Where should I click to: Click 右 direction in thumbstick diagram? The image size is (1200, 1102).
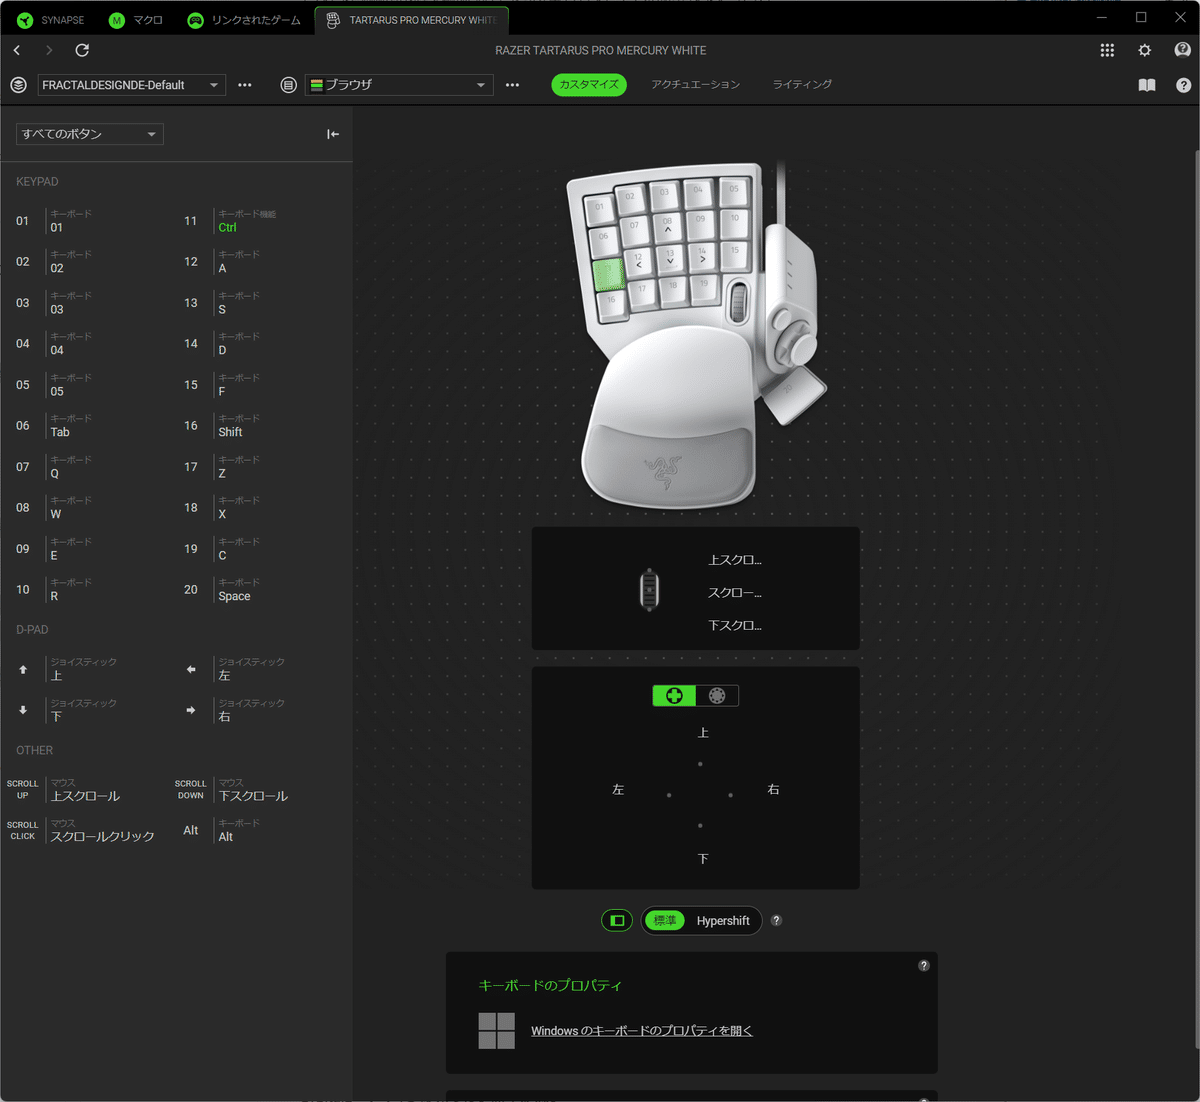(x=773, y=790)
